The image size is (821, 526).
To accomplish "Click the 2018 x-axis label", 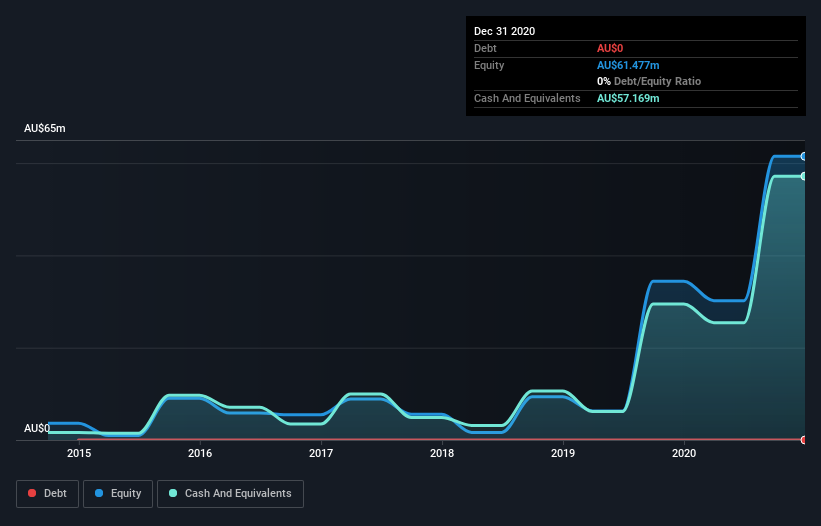I will point(442,453).
